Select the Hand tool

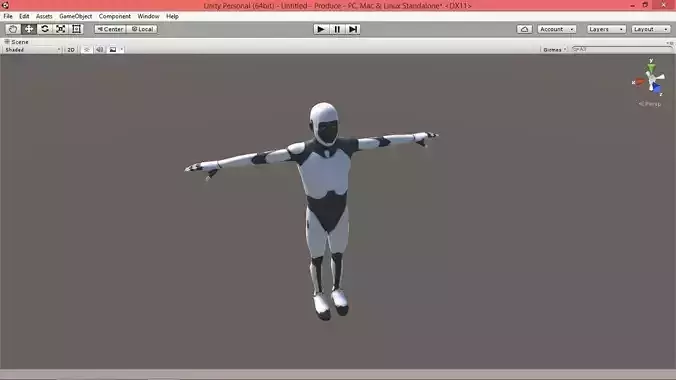tap(13, 29)
